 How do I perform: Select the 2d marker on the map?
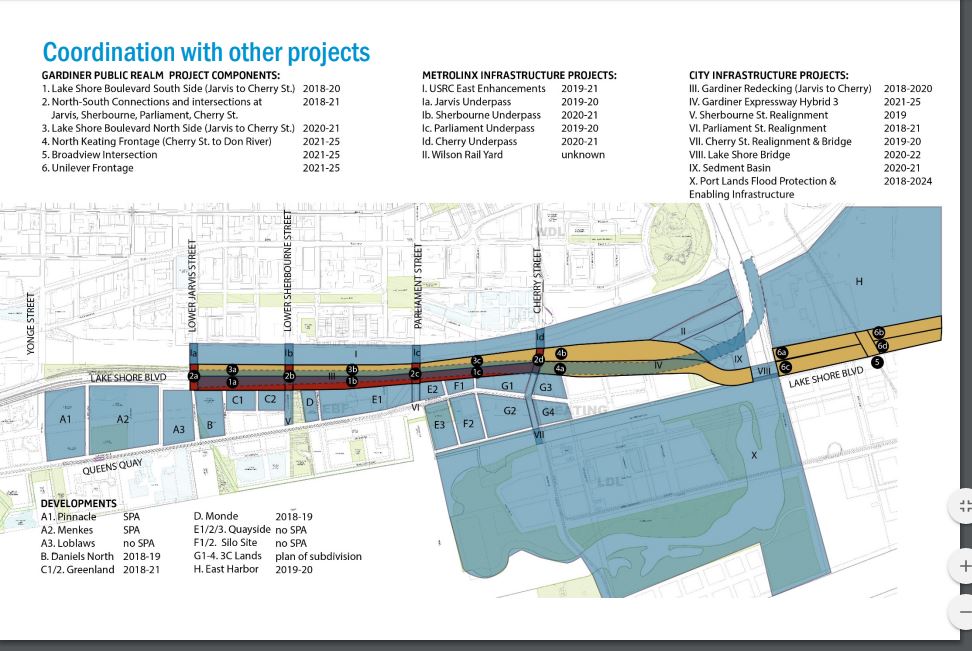point(537,358)
